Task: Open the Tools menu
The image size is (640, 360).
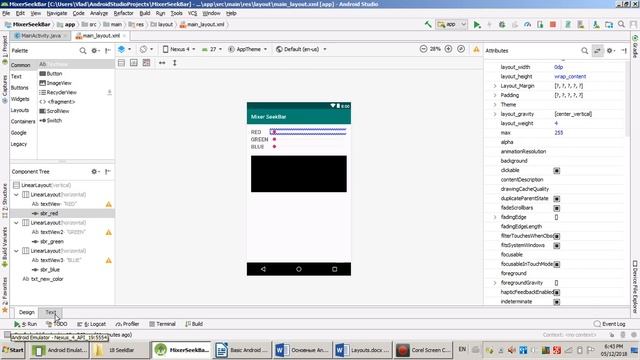Action: 176,13
